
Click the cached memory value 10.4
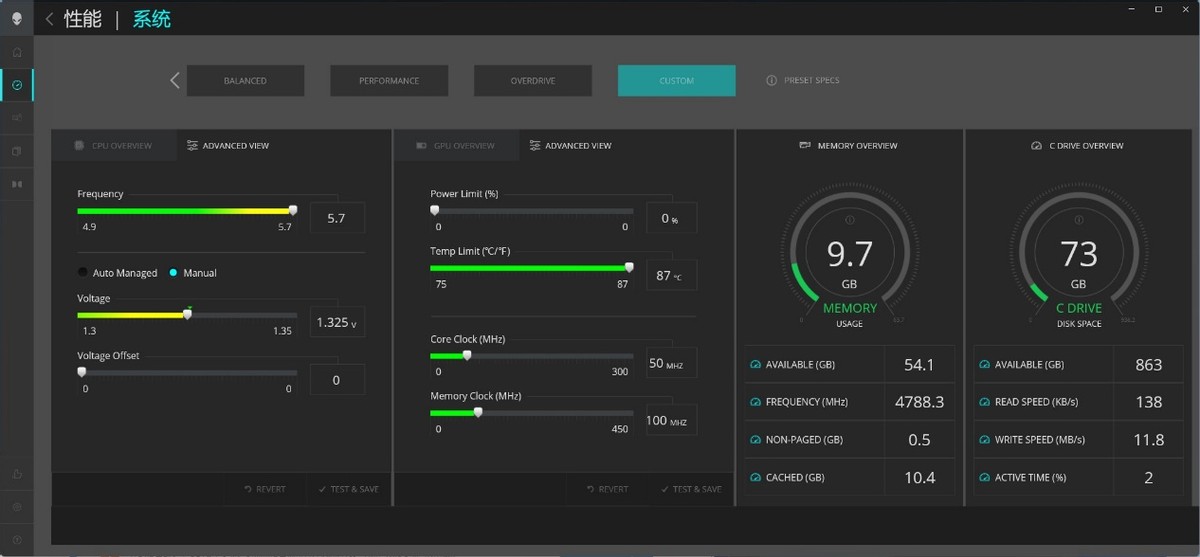click(x=919, y=478)
